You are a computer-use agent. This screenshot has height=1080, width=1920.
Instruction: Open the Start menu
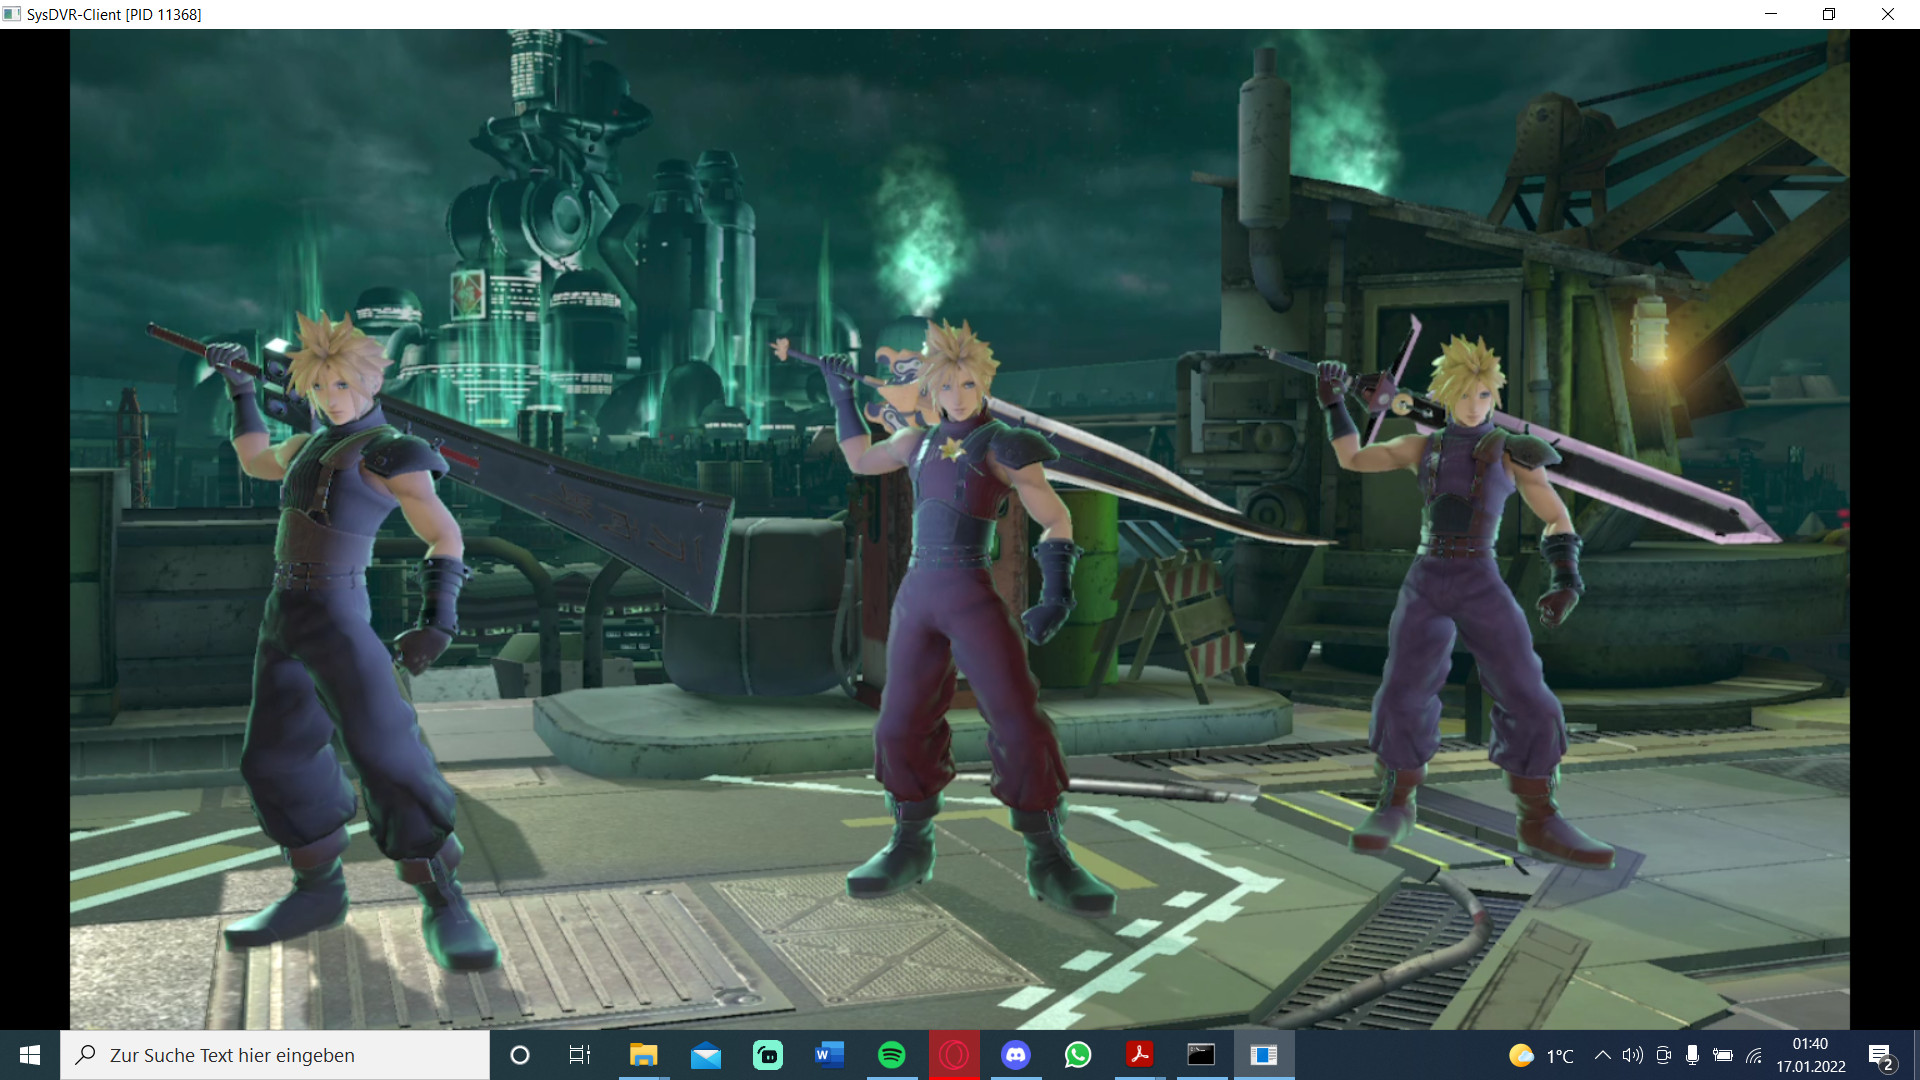(29, 1055)
